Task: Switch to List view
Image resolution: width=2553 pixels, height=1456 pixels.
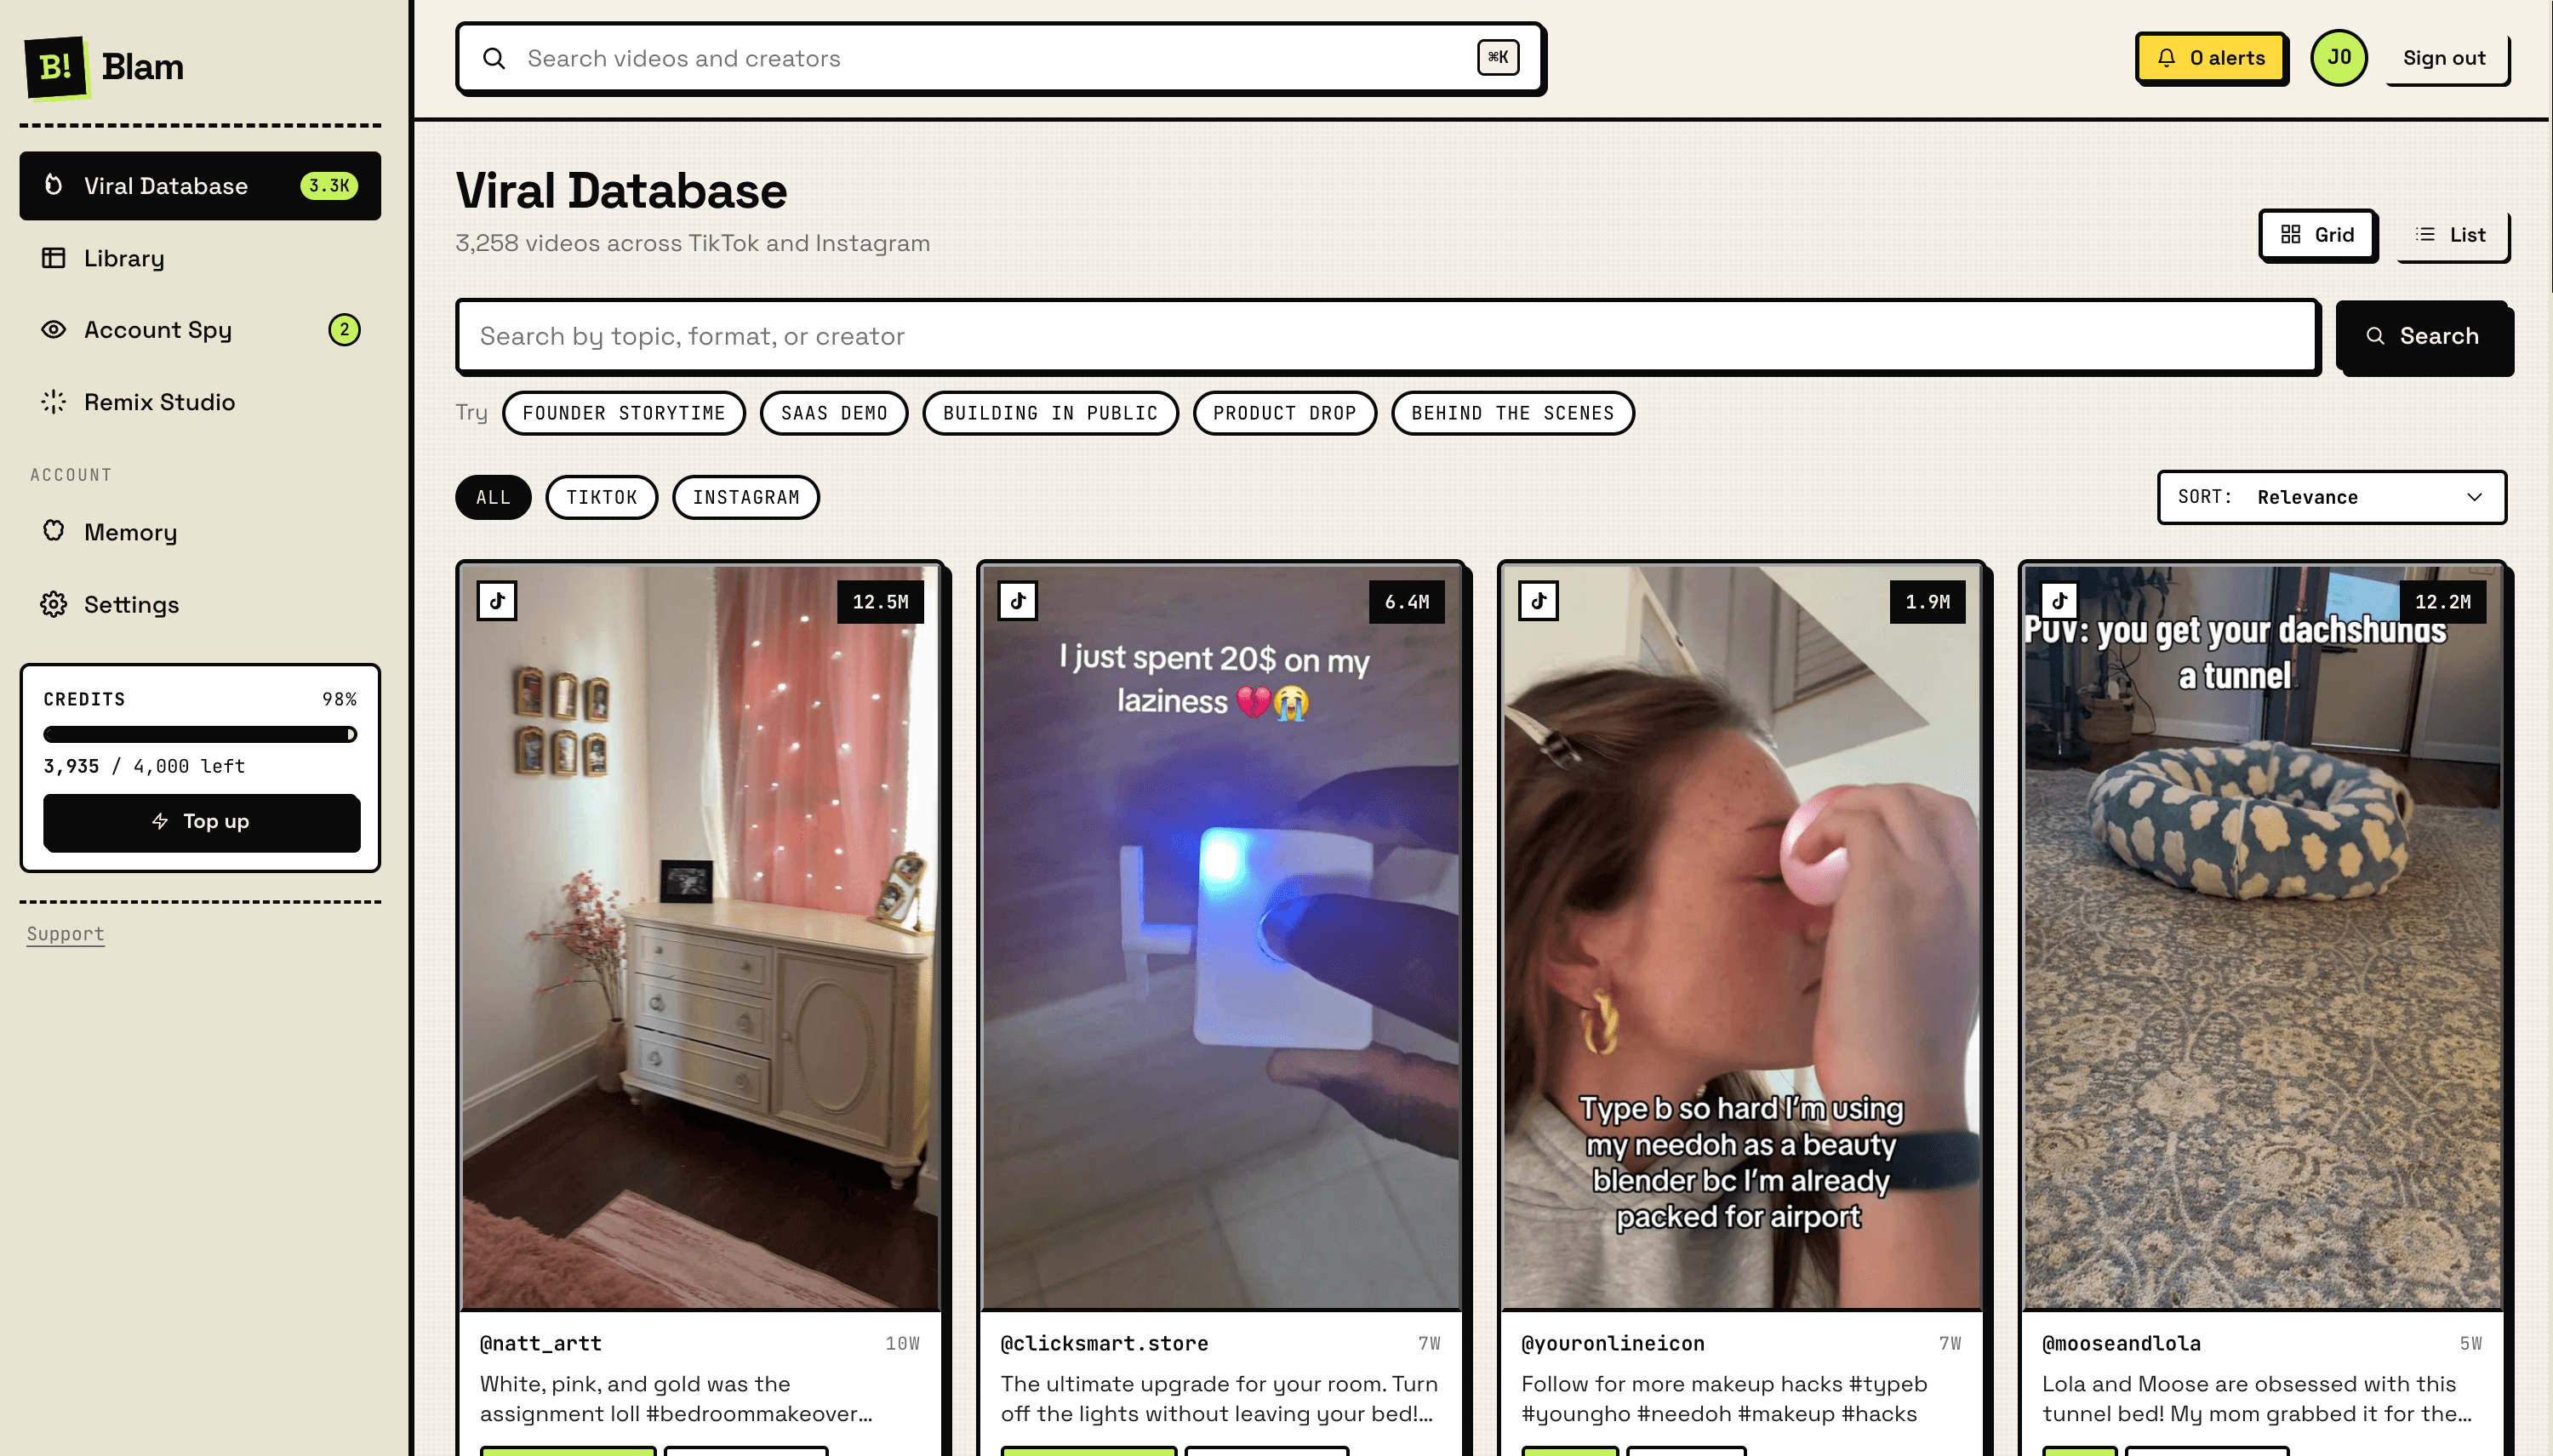Action: click(x=2453, y=234)
